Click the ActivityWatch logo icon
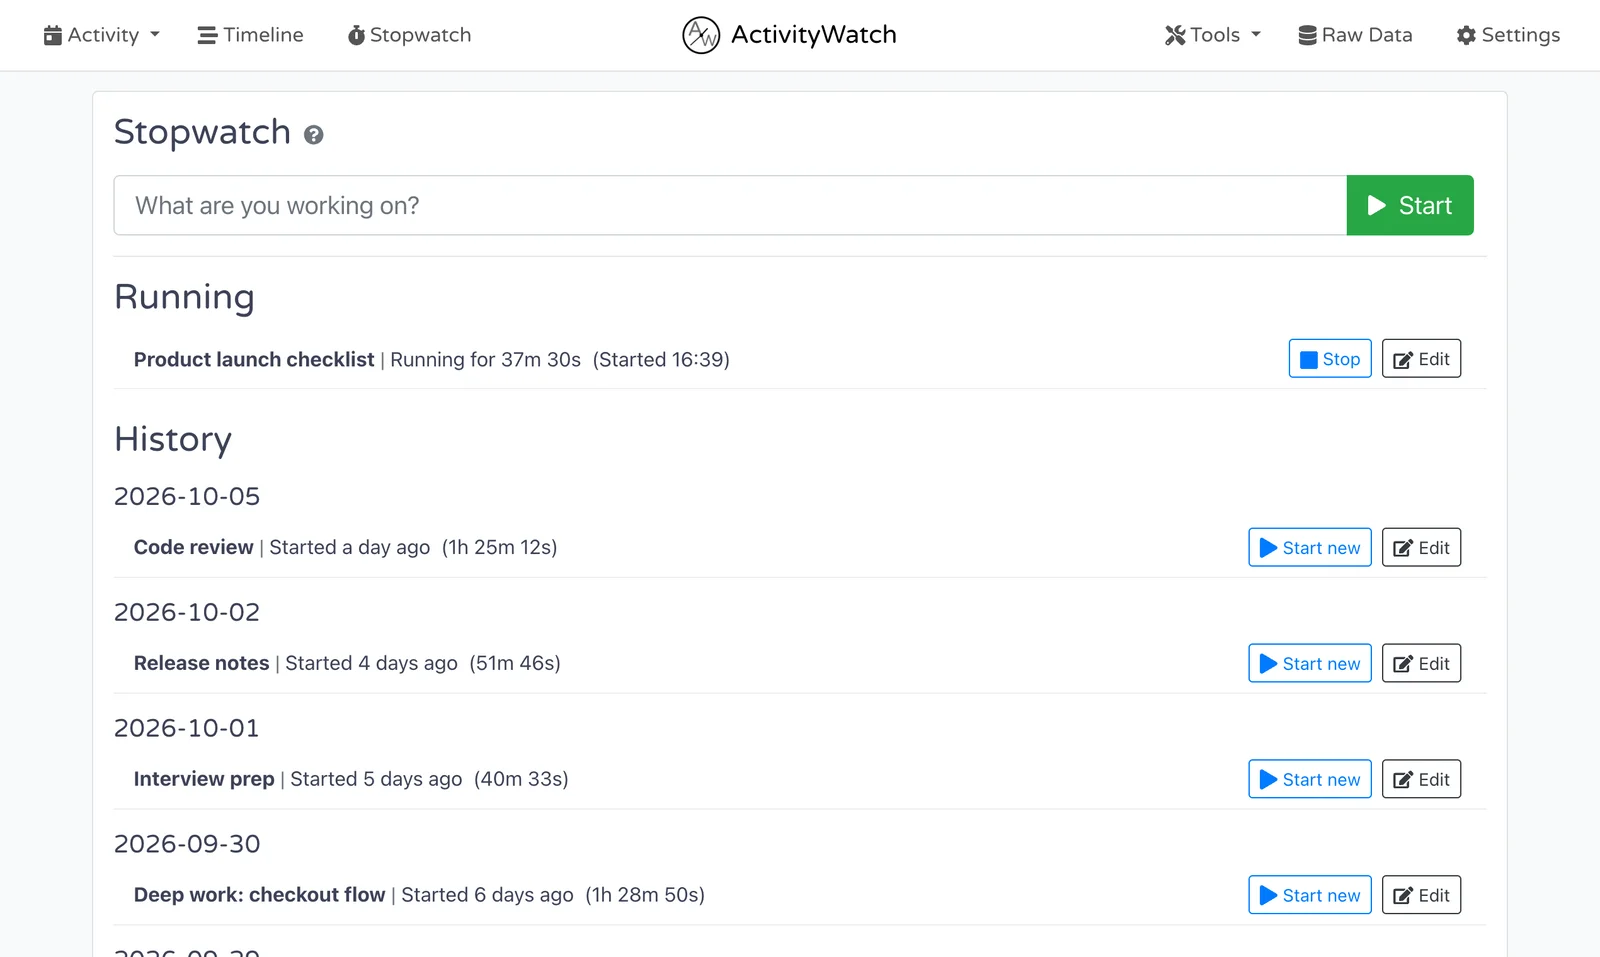The image size is (1600, 957). [701, 35]
